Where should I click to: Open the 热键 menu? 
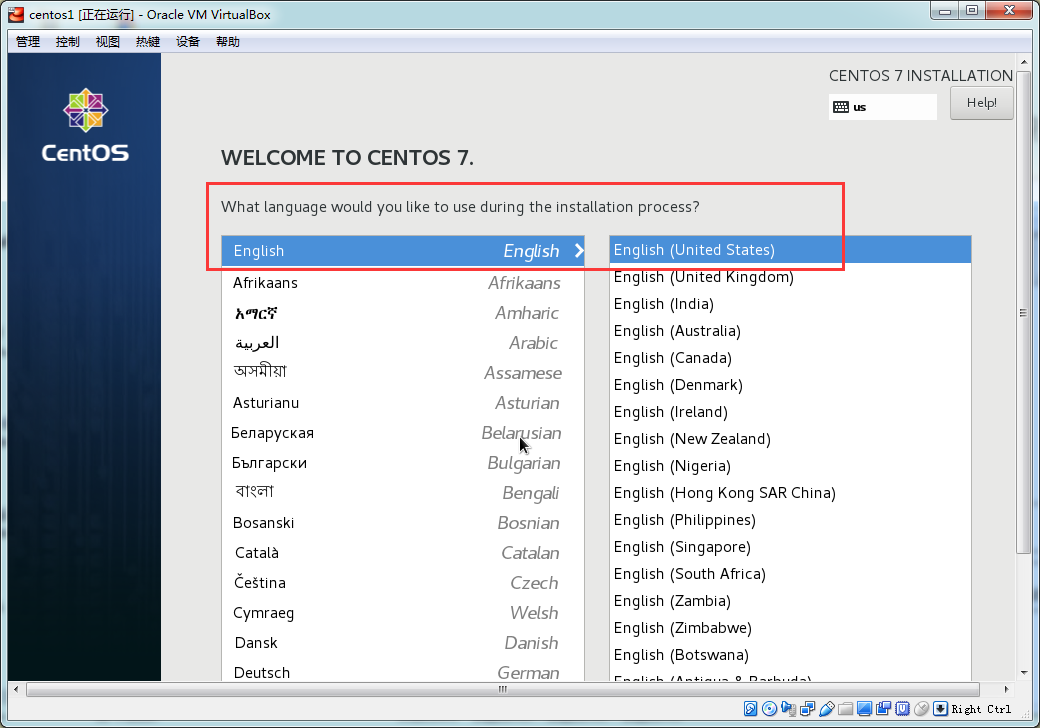[148, 42]
